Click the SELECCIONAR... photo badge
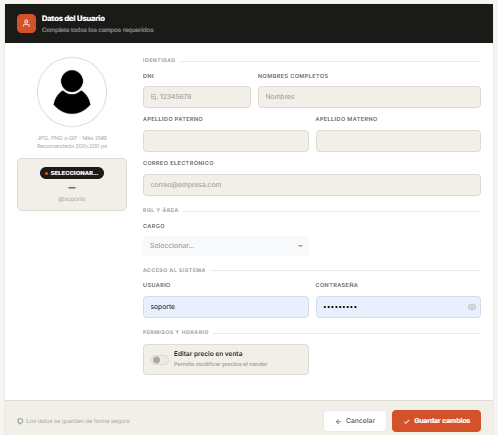 coord(72,173)
